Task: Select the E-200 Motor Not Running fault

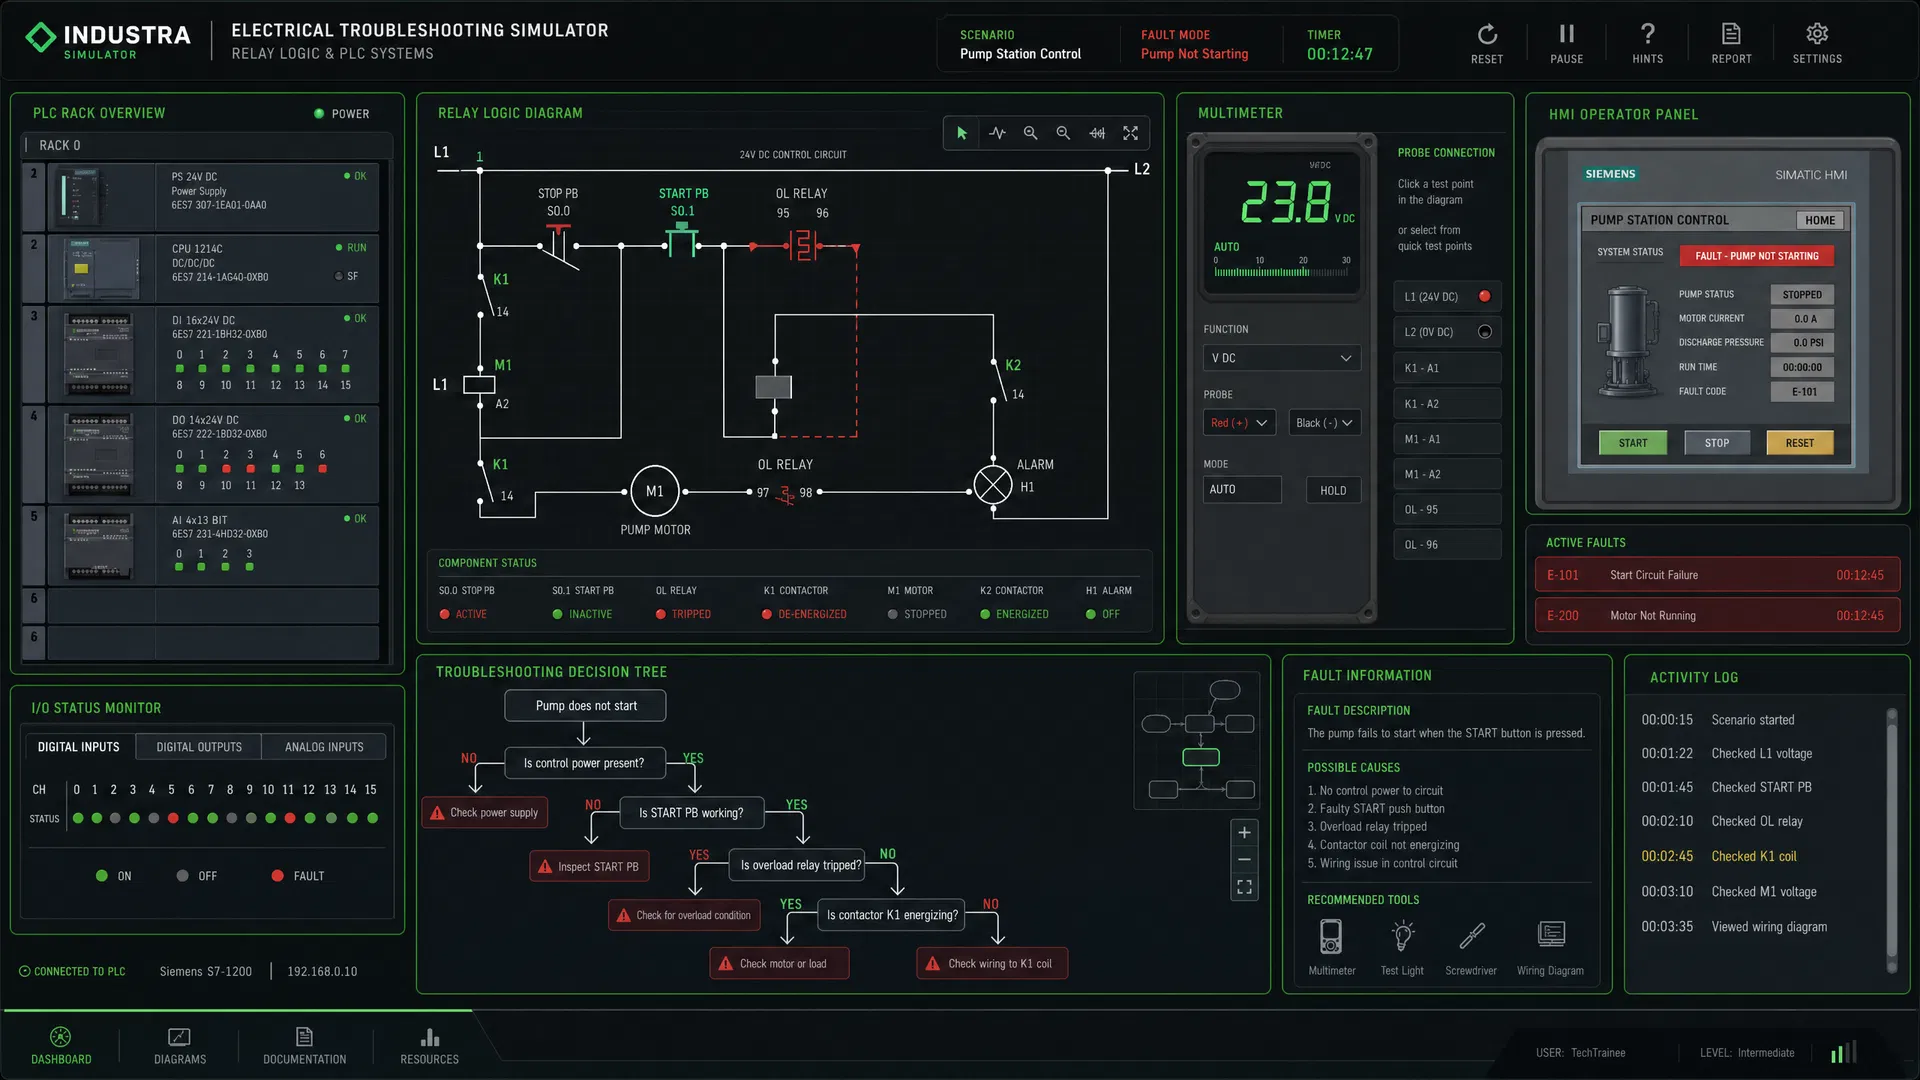Action: pos(1716,616)
